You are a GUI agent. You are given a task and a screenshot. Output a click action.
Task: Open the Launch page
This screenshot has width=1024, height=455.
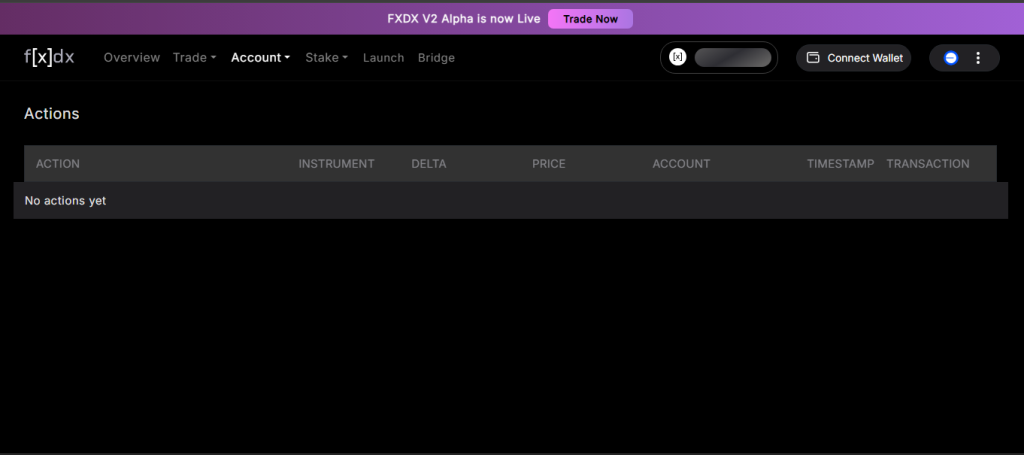pyautogui.click(x=383, y=58)
